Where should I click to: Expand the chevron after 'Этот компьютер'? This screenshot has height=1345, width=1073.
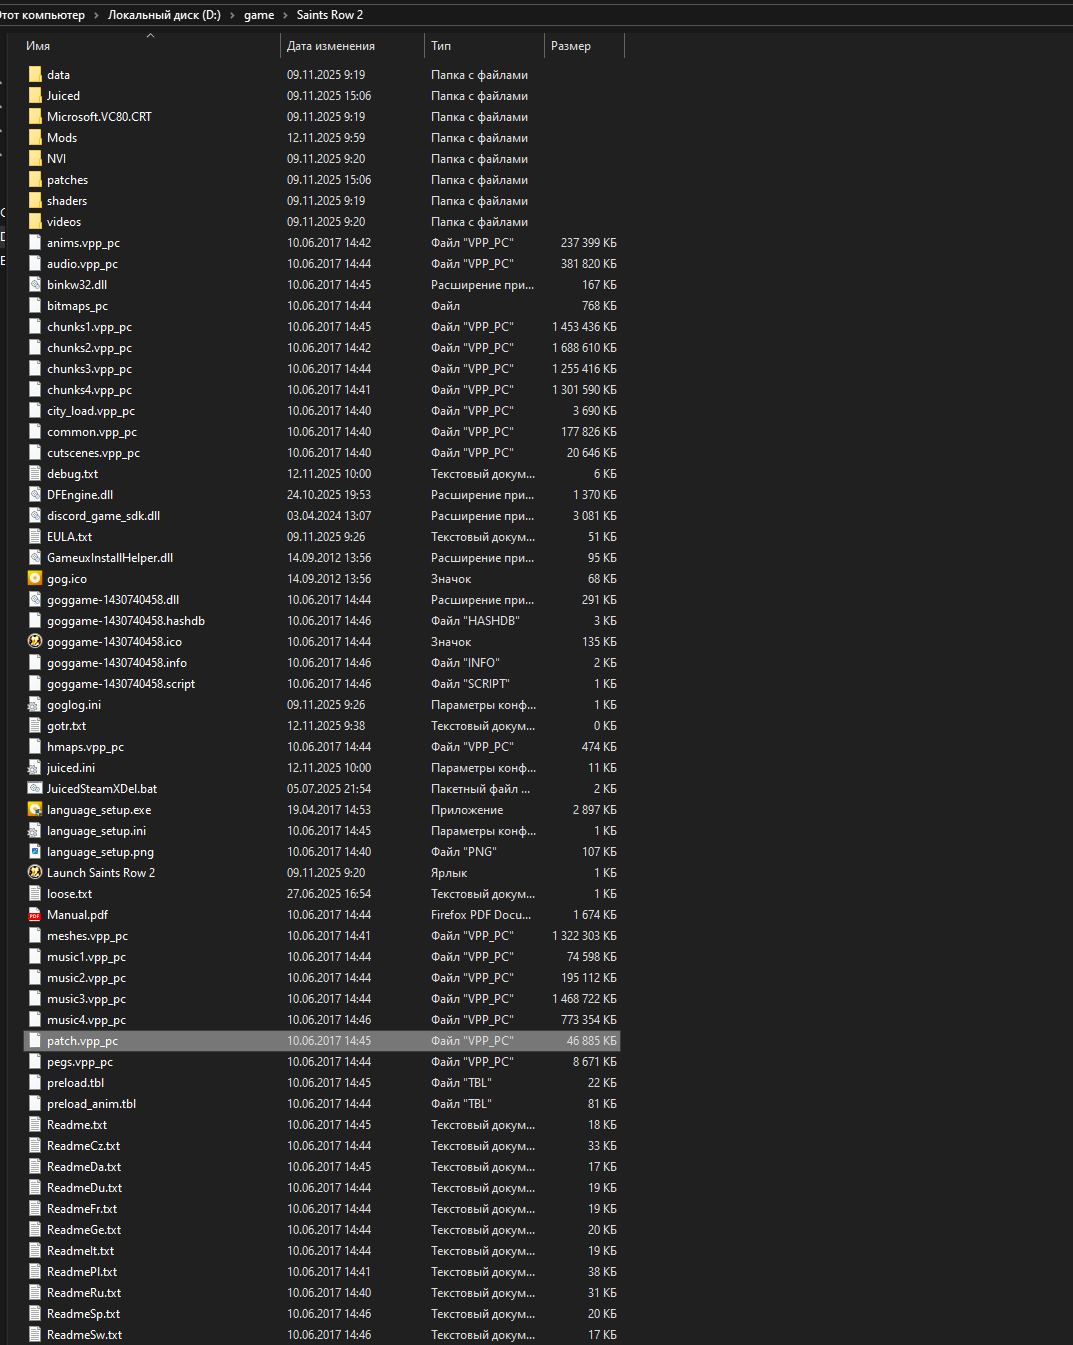pyautogui.click(x=97, y=15)
